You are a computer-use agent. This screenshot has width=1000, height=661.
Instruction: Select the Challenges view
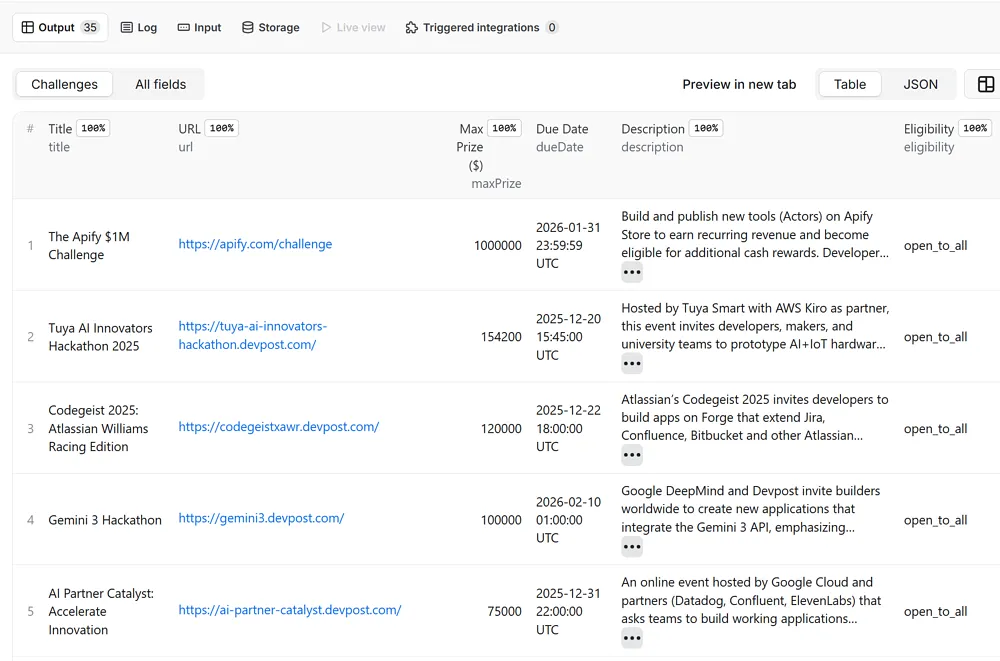[x=64, y=85]
